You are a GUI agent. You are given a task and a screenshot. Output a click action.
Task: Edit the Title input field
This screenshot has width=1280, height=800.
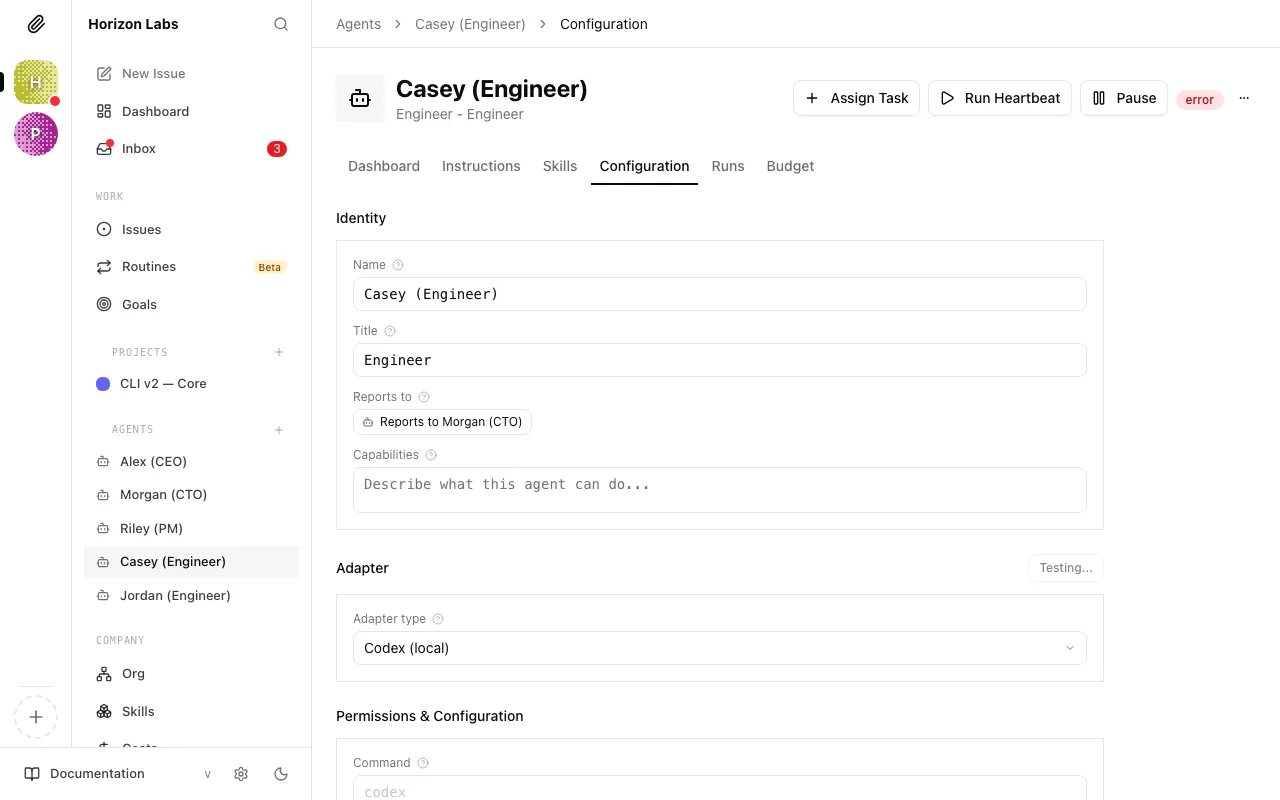[x=720, y=360]
